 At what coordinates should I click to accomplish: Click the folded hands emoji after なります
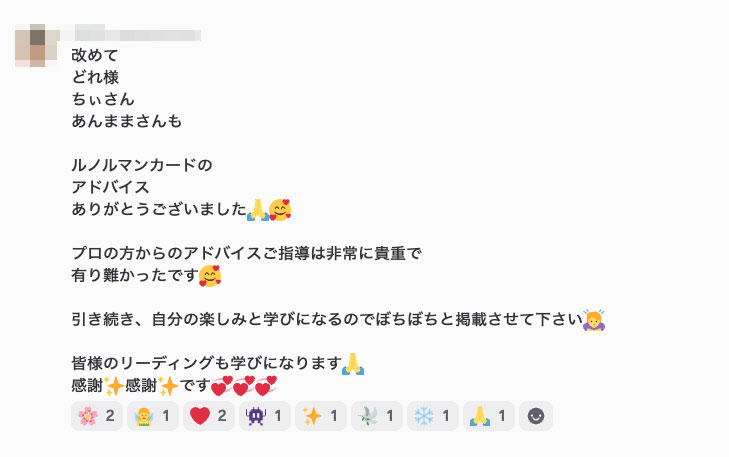[353, 364]
